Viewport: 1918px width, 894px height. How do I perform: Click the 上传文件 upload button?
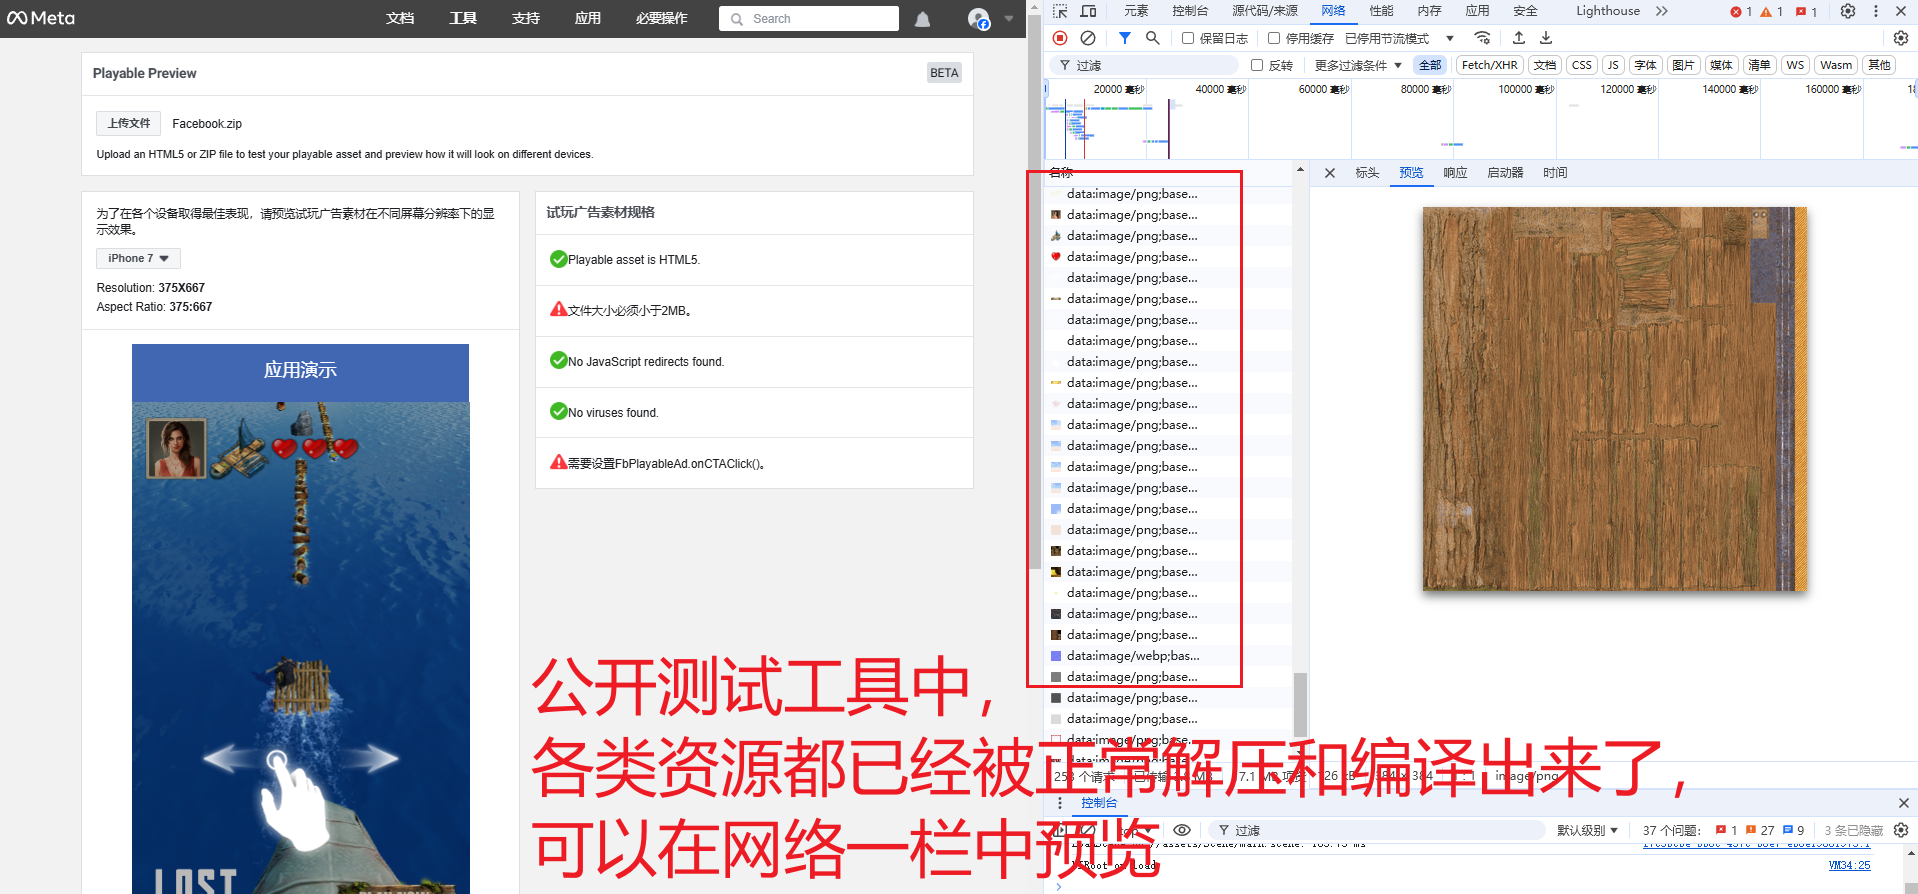point(129,123)
